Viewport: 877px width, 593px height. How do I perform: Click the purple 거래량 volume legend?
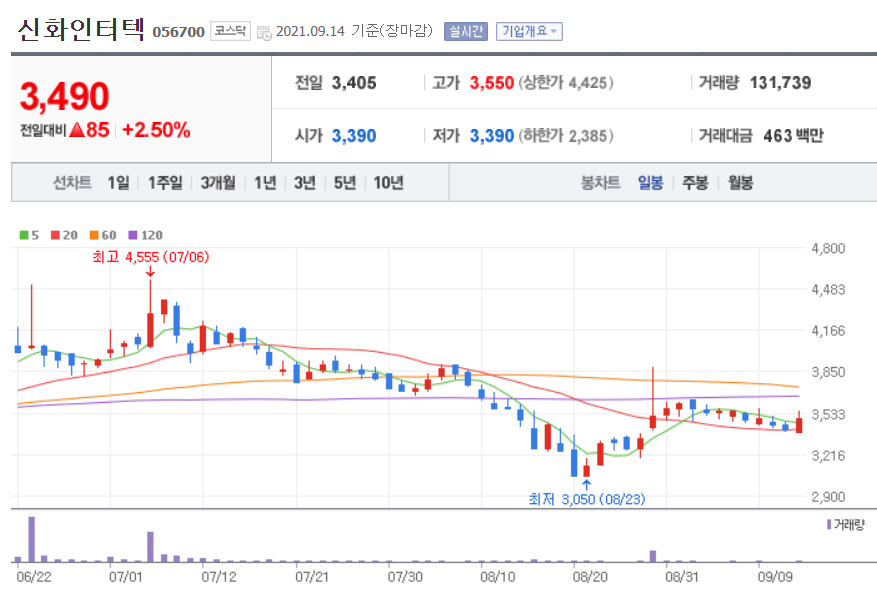pyautogui.click(x=846, y=525)
